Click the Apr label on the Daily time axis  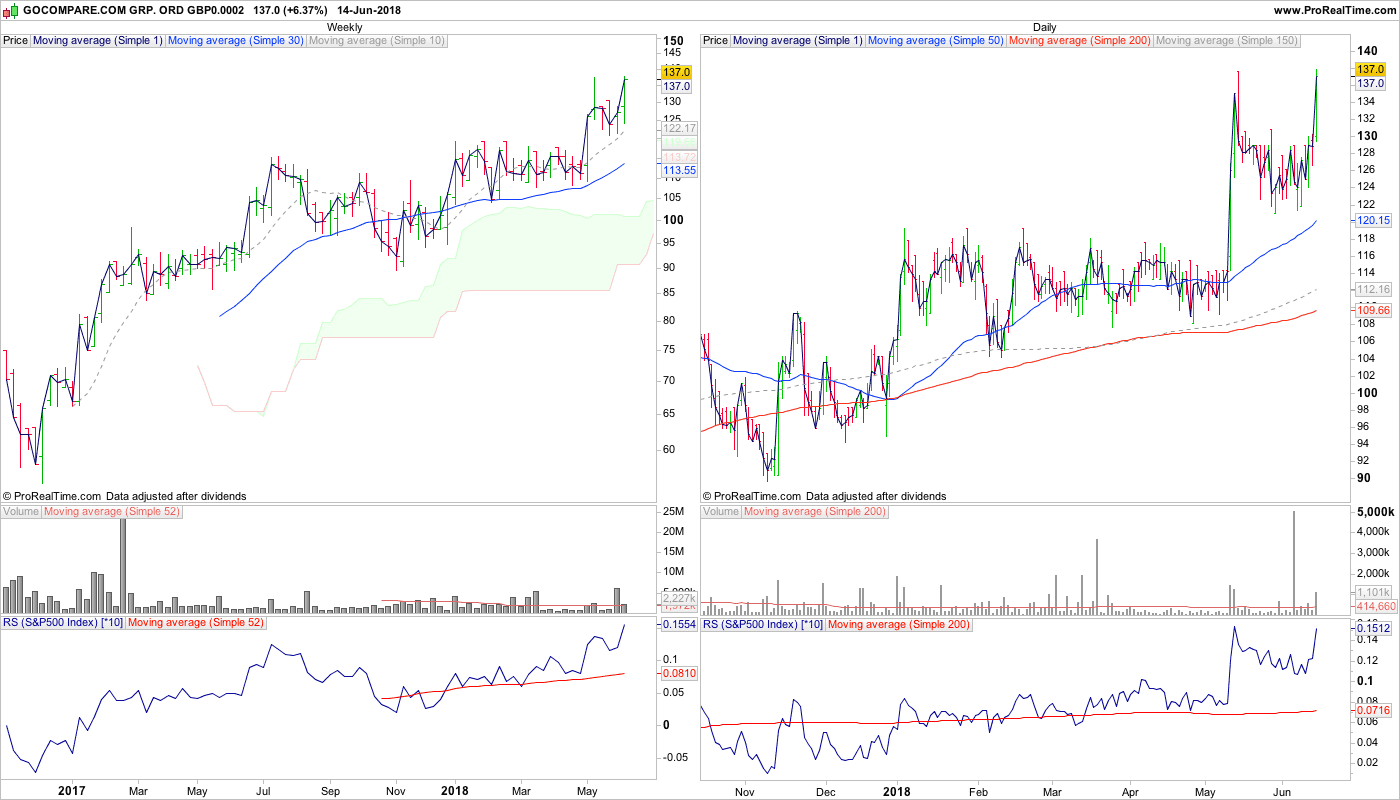point(1130,790)
